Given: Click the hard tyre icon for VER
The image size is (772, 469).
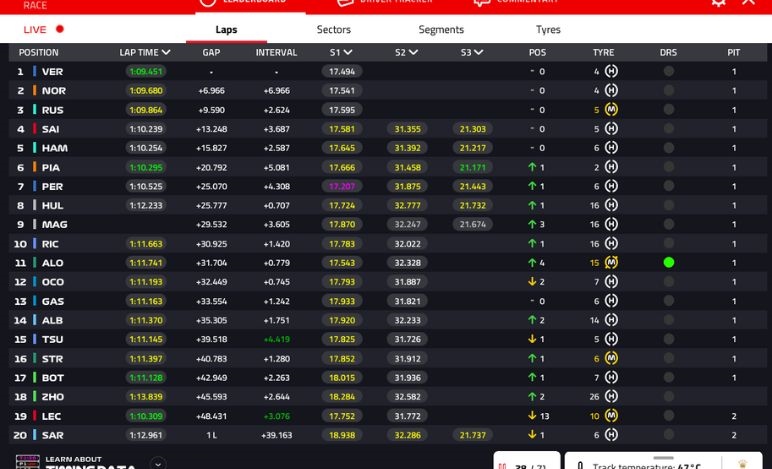Looking at the screenshot, I should (x=611, y=72).
